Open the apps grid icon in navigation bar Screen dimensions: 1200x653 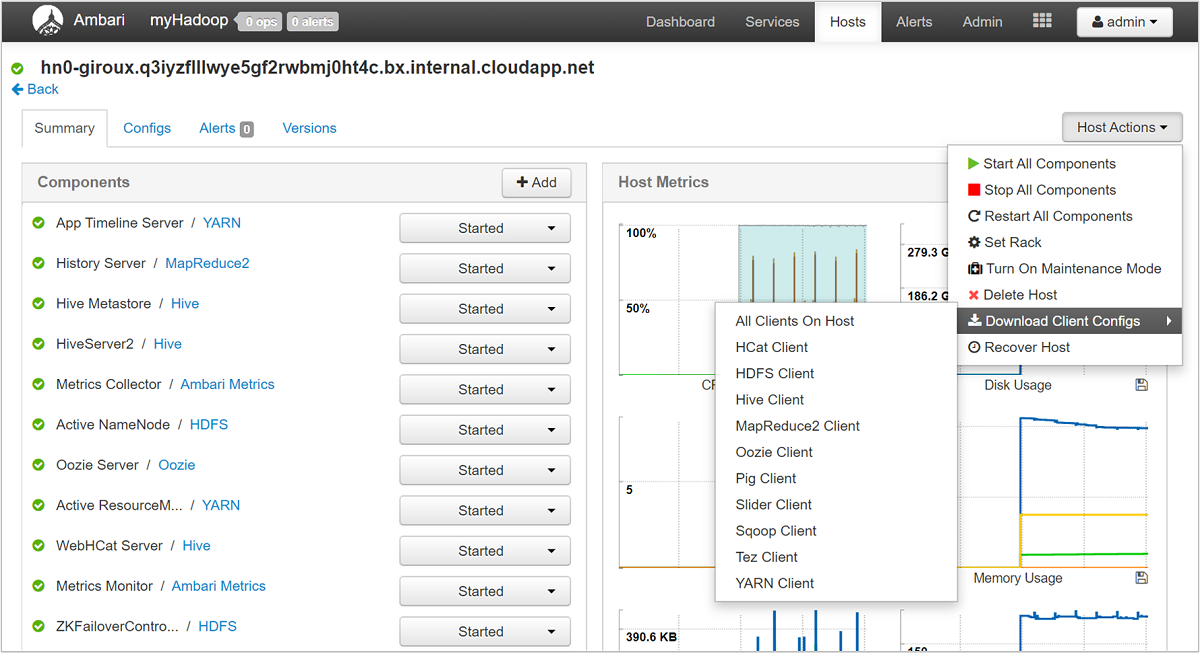click(x=1041, y=20)
